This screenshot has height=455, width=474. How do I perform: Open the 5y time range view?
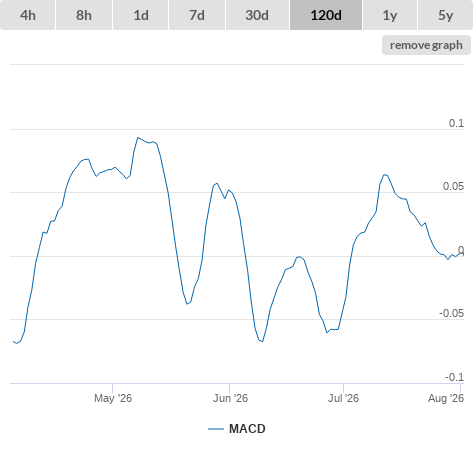pos(445,15)
